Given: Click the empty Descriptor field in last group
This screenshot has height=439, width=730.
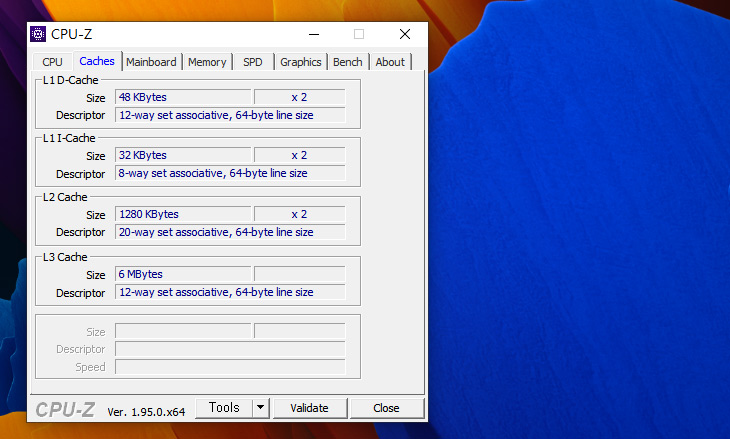Looking at the screenshot, I should tap(230, 349).
